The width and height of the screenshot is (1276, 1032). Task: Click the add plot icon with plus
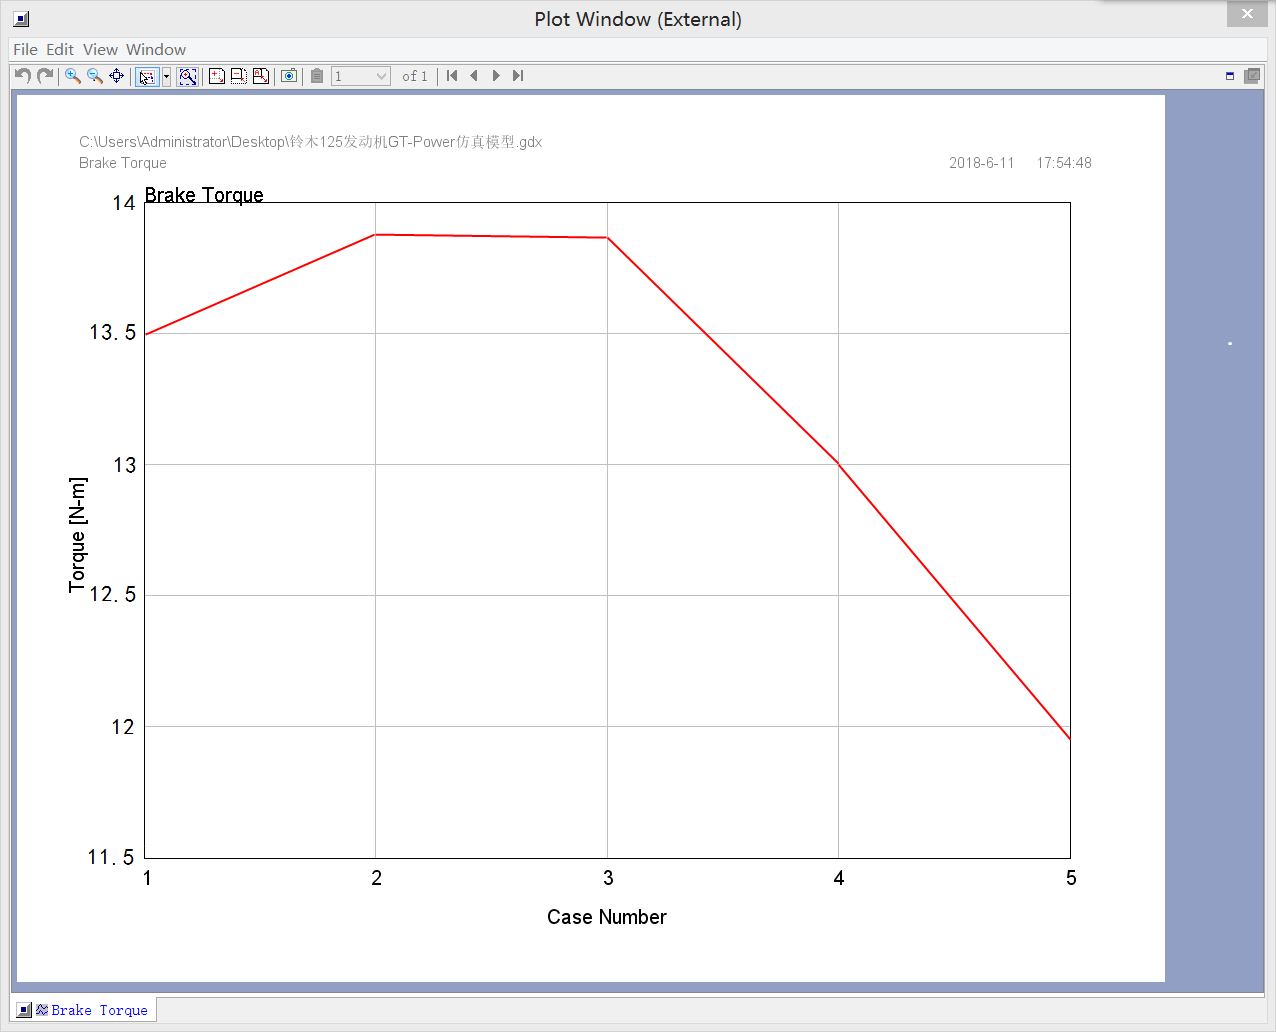pos(217,76)
